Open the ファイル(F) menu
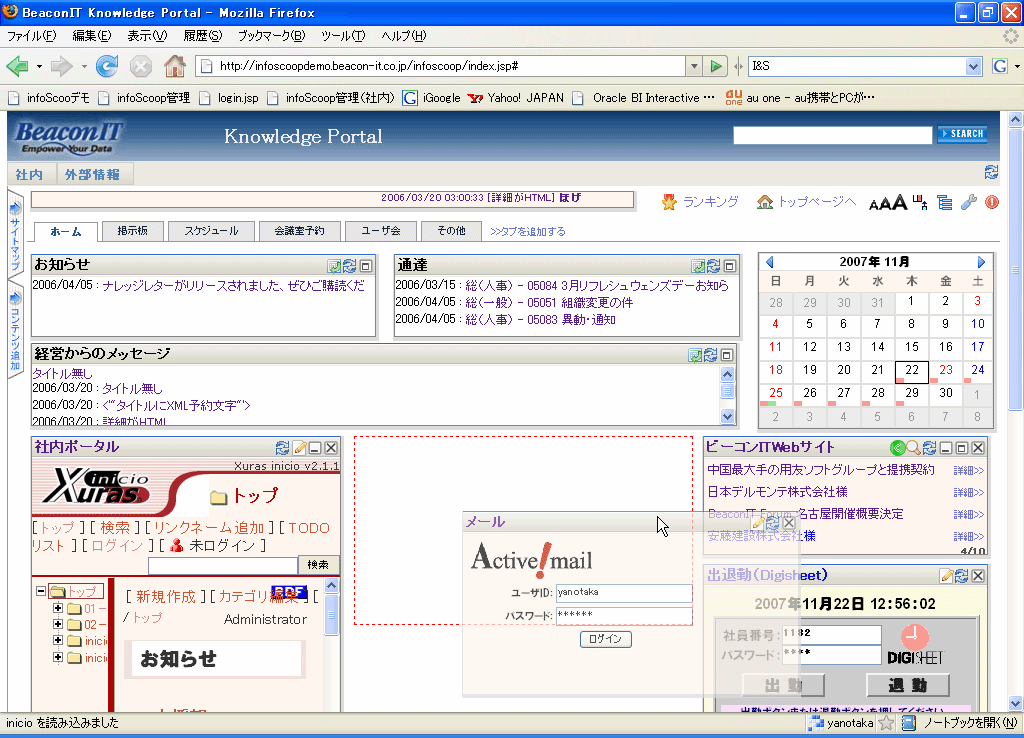 coord(31,36)
